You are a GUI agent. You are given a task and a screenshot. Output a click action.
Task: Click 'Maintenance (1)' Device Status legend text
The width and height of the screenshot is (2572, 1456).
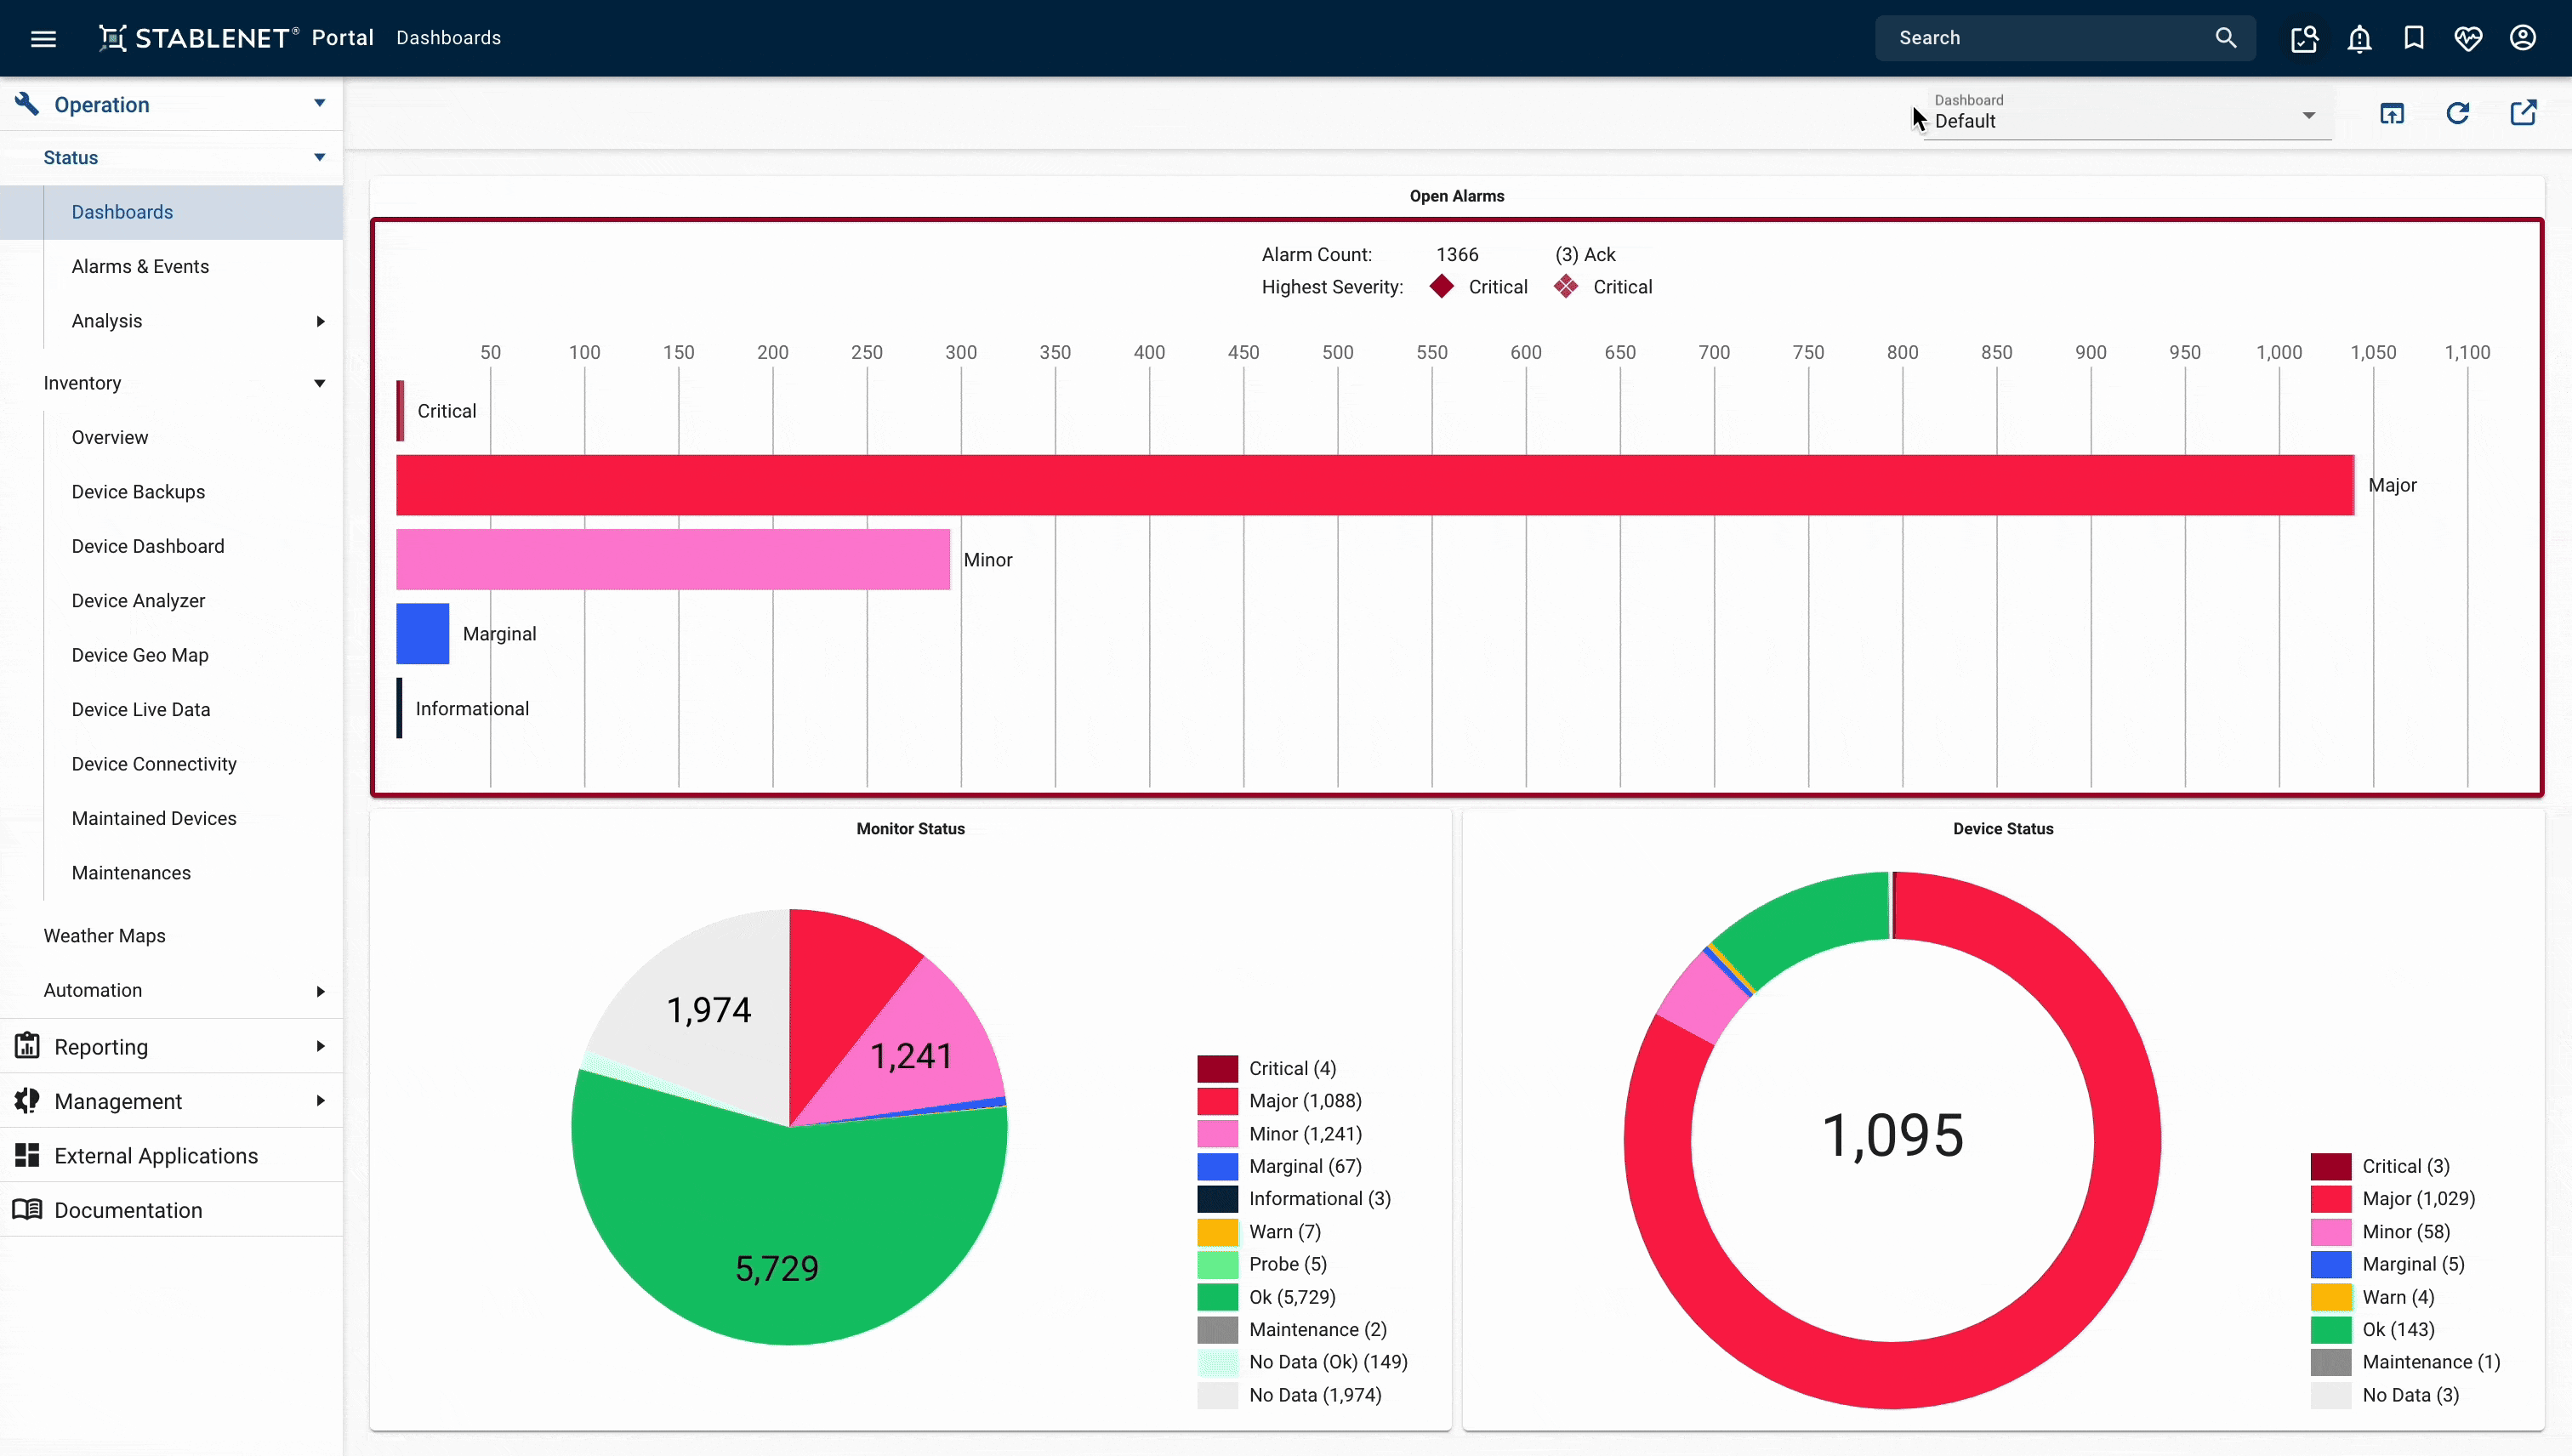(2431, 1362)
